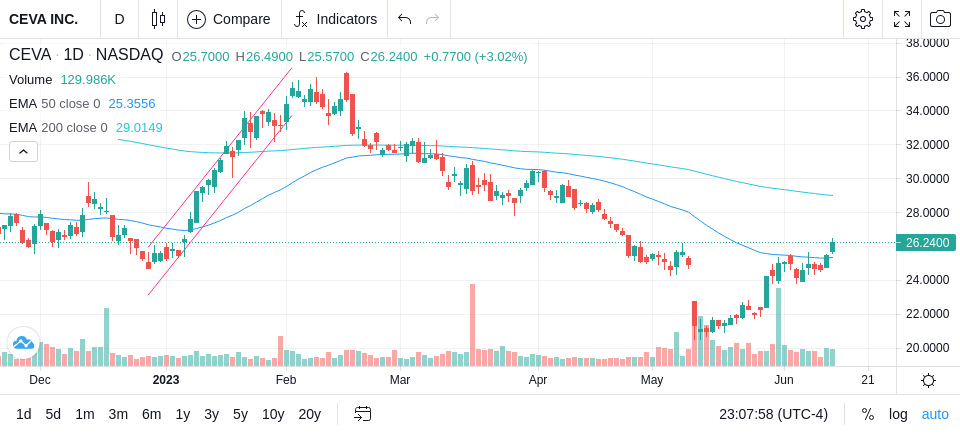This screenshot has height=433, width=960.
Task: Select the EMA 200 close legend
Action: tap(58, 127)
